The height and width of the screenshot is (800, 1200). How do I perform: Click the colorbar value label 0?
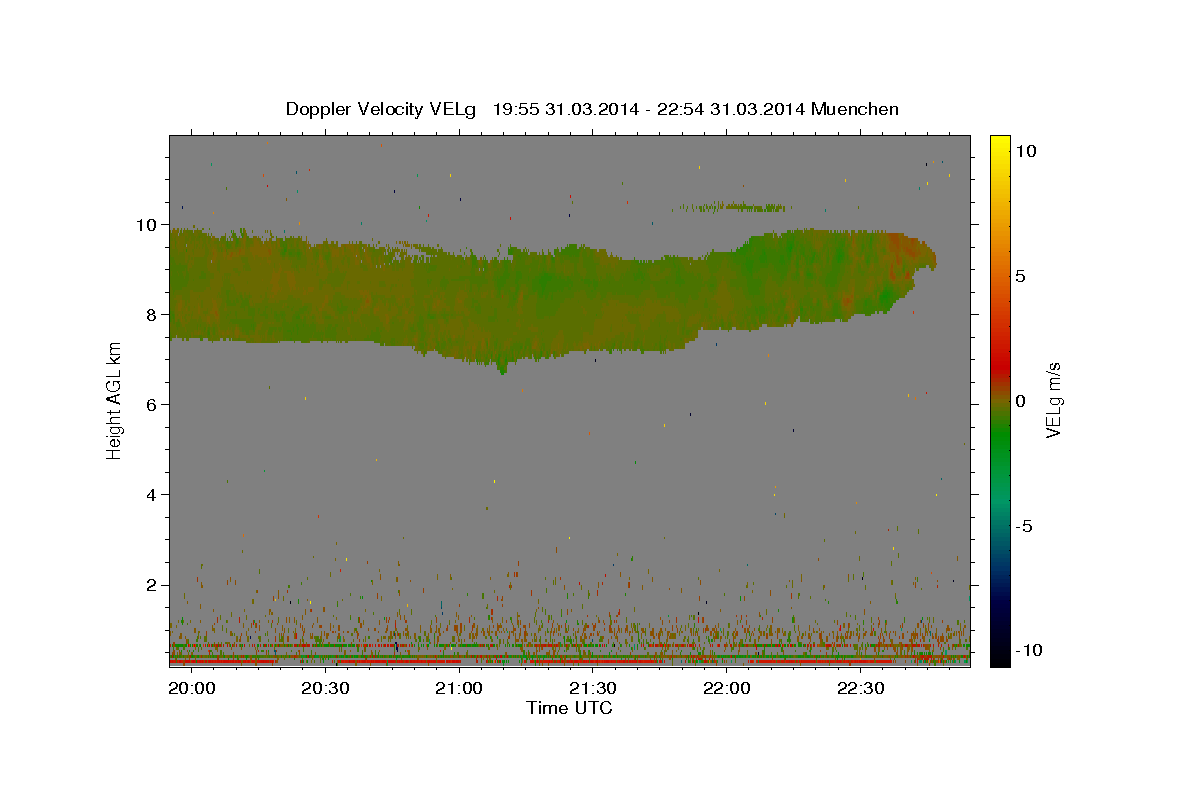[x=1020, y=401]
